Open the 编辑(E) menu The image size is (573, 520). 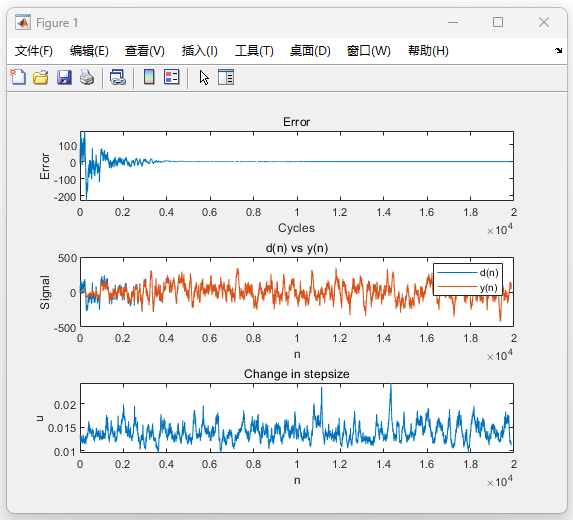89,51
